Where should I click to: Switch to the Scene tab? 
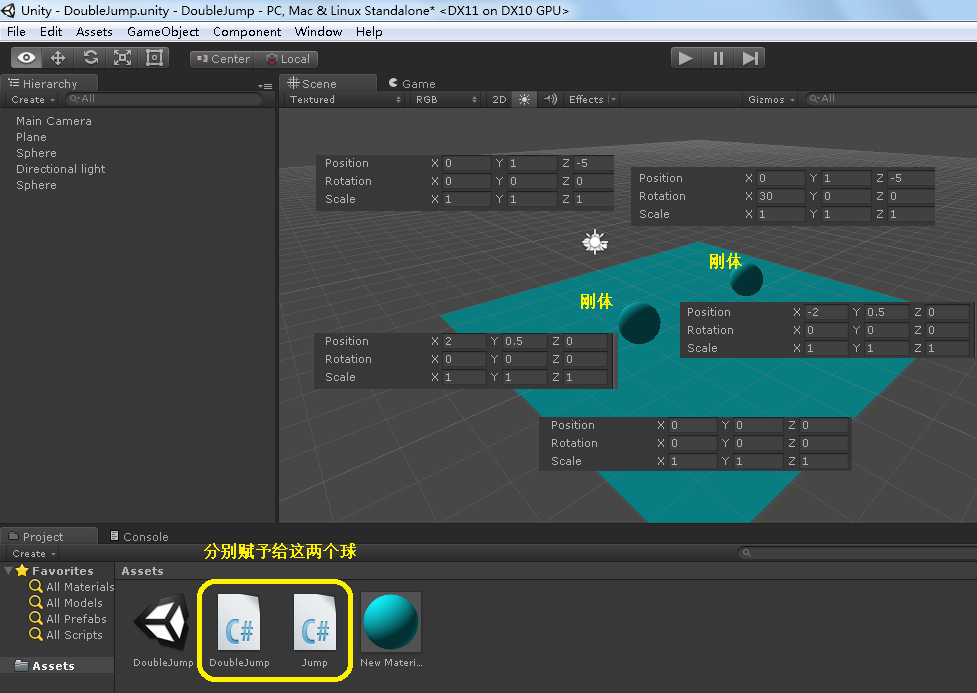pos(327,84)
